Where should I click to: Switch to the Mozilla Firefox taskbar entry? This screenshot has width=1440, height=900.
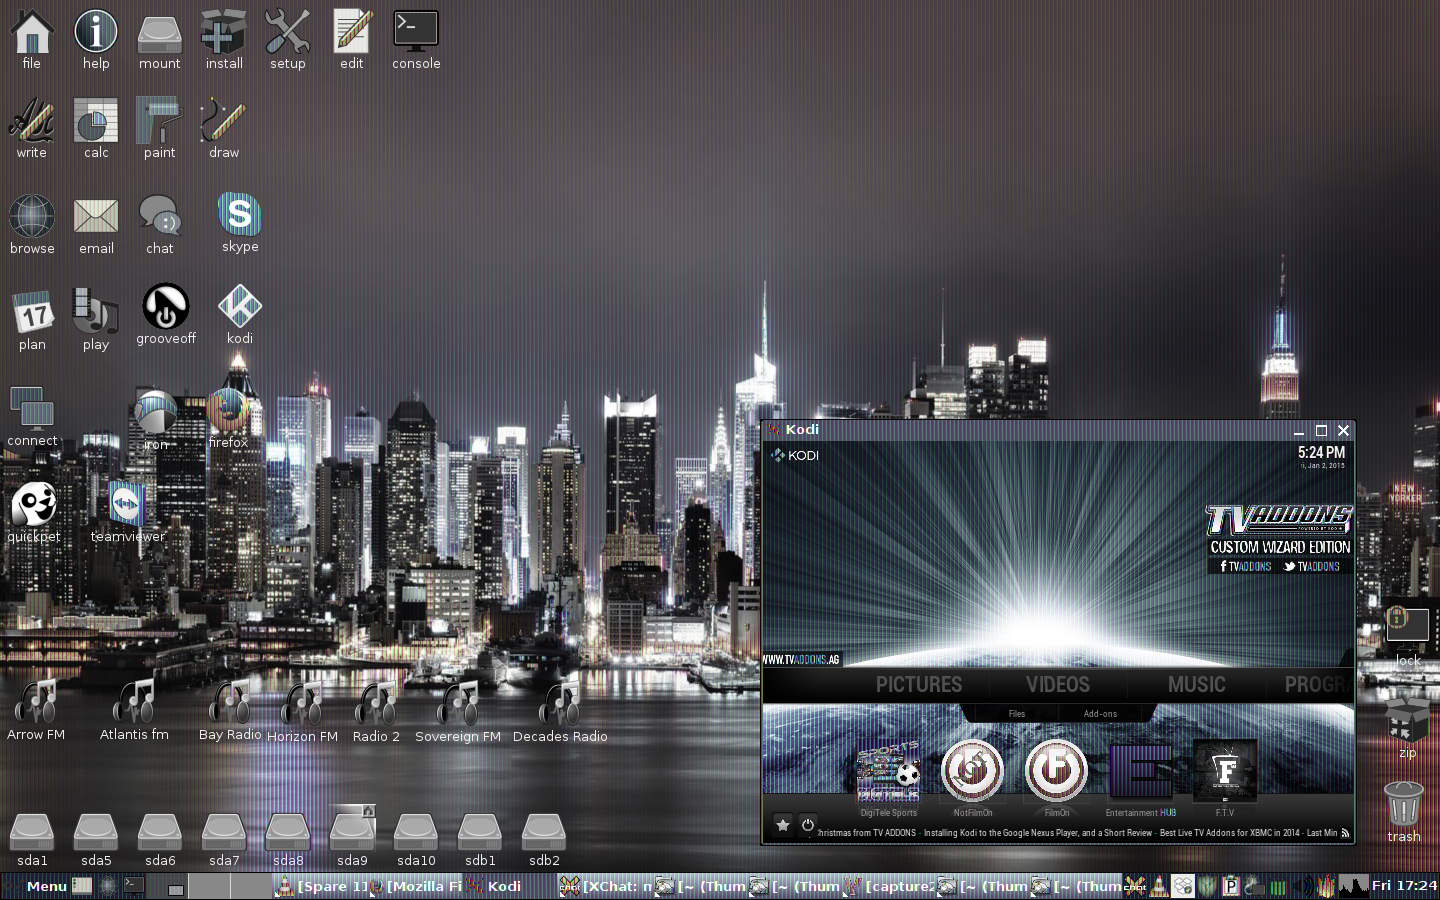[x=417, y=886]
